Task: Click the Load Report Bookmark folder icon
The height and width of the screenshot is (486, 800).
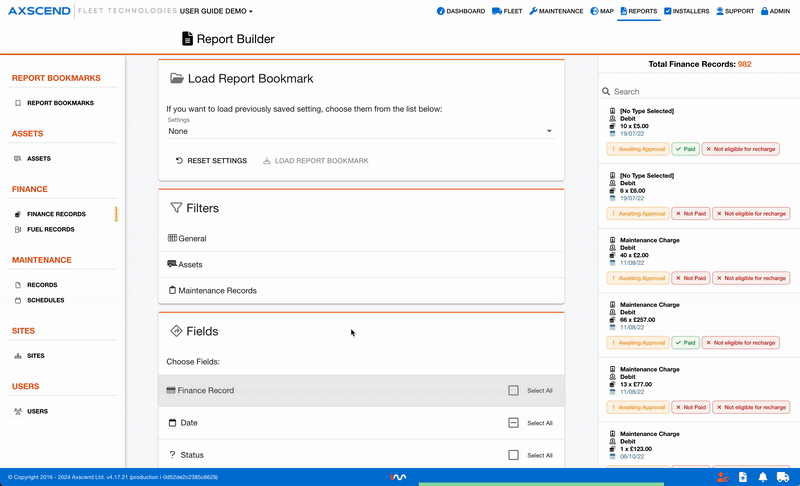Action: 177,79
